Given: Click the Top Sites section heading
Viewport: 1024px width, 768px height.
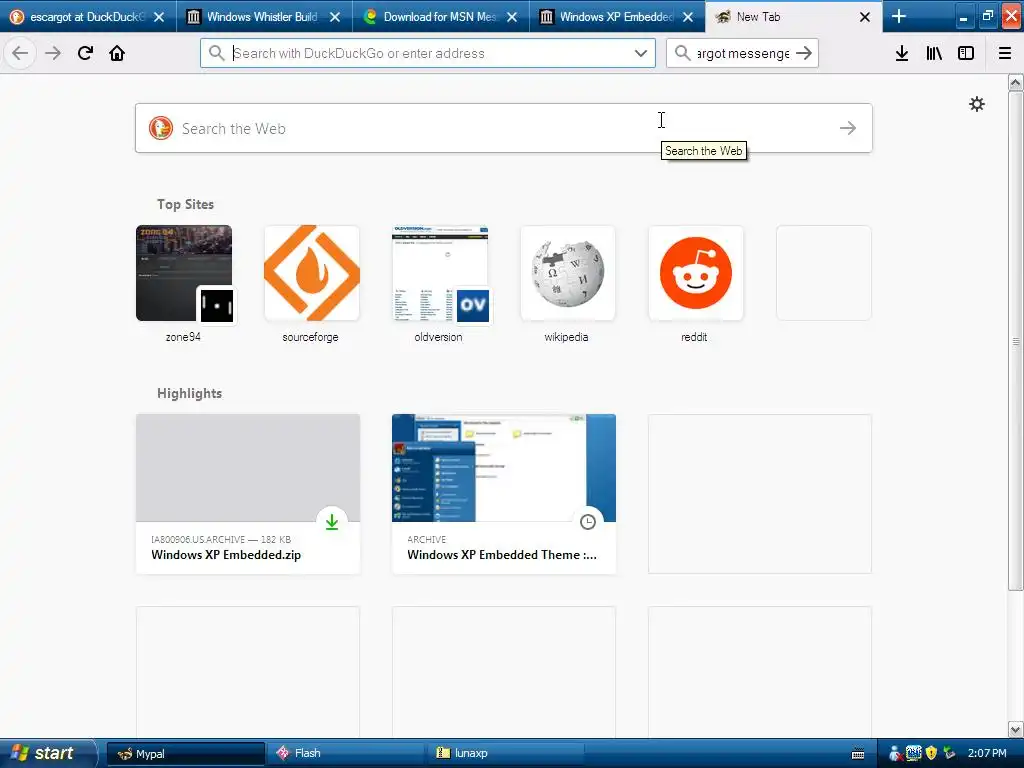Looking at the screenshot, I should [185, 204].
